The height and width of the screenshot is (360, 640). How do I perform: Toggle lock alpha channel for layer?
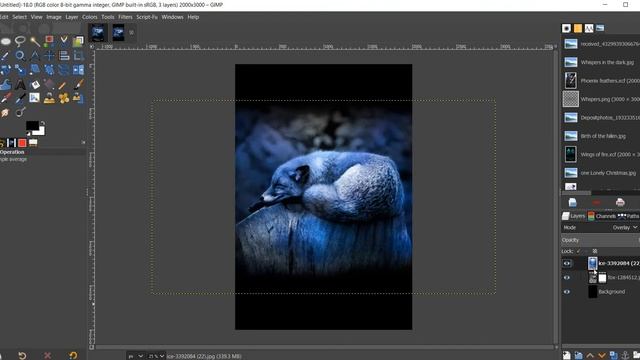click(x=595, y=251)
